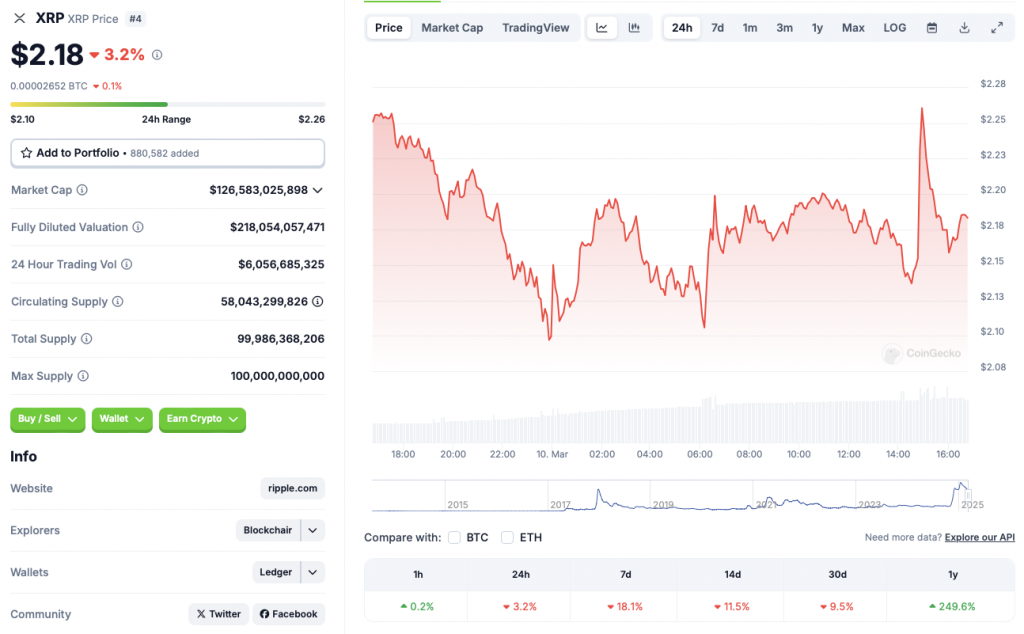Open XRP Facebook community page
This screenshot has height=634, width=1024.
pyautogui.click(x=288, y=614)
